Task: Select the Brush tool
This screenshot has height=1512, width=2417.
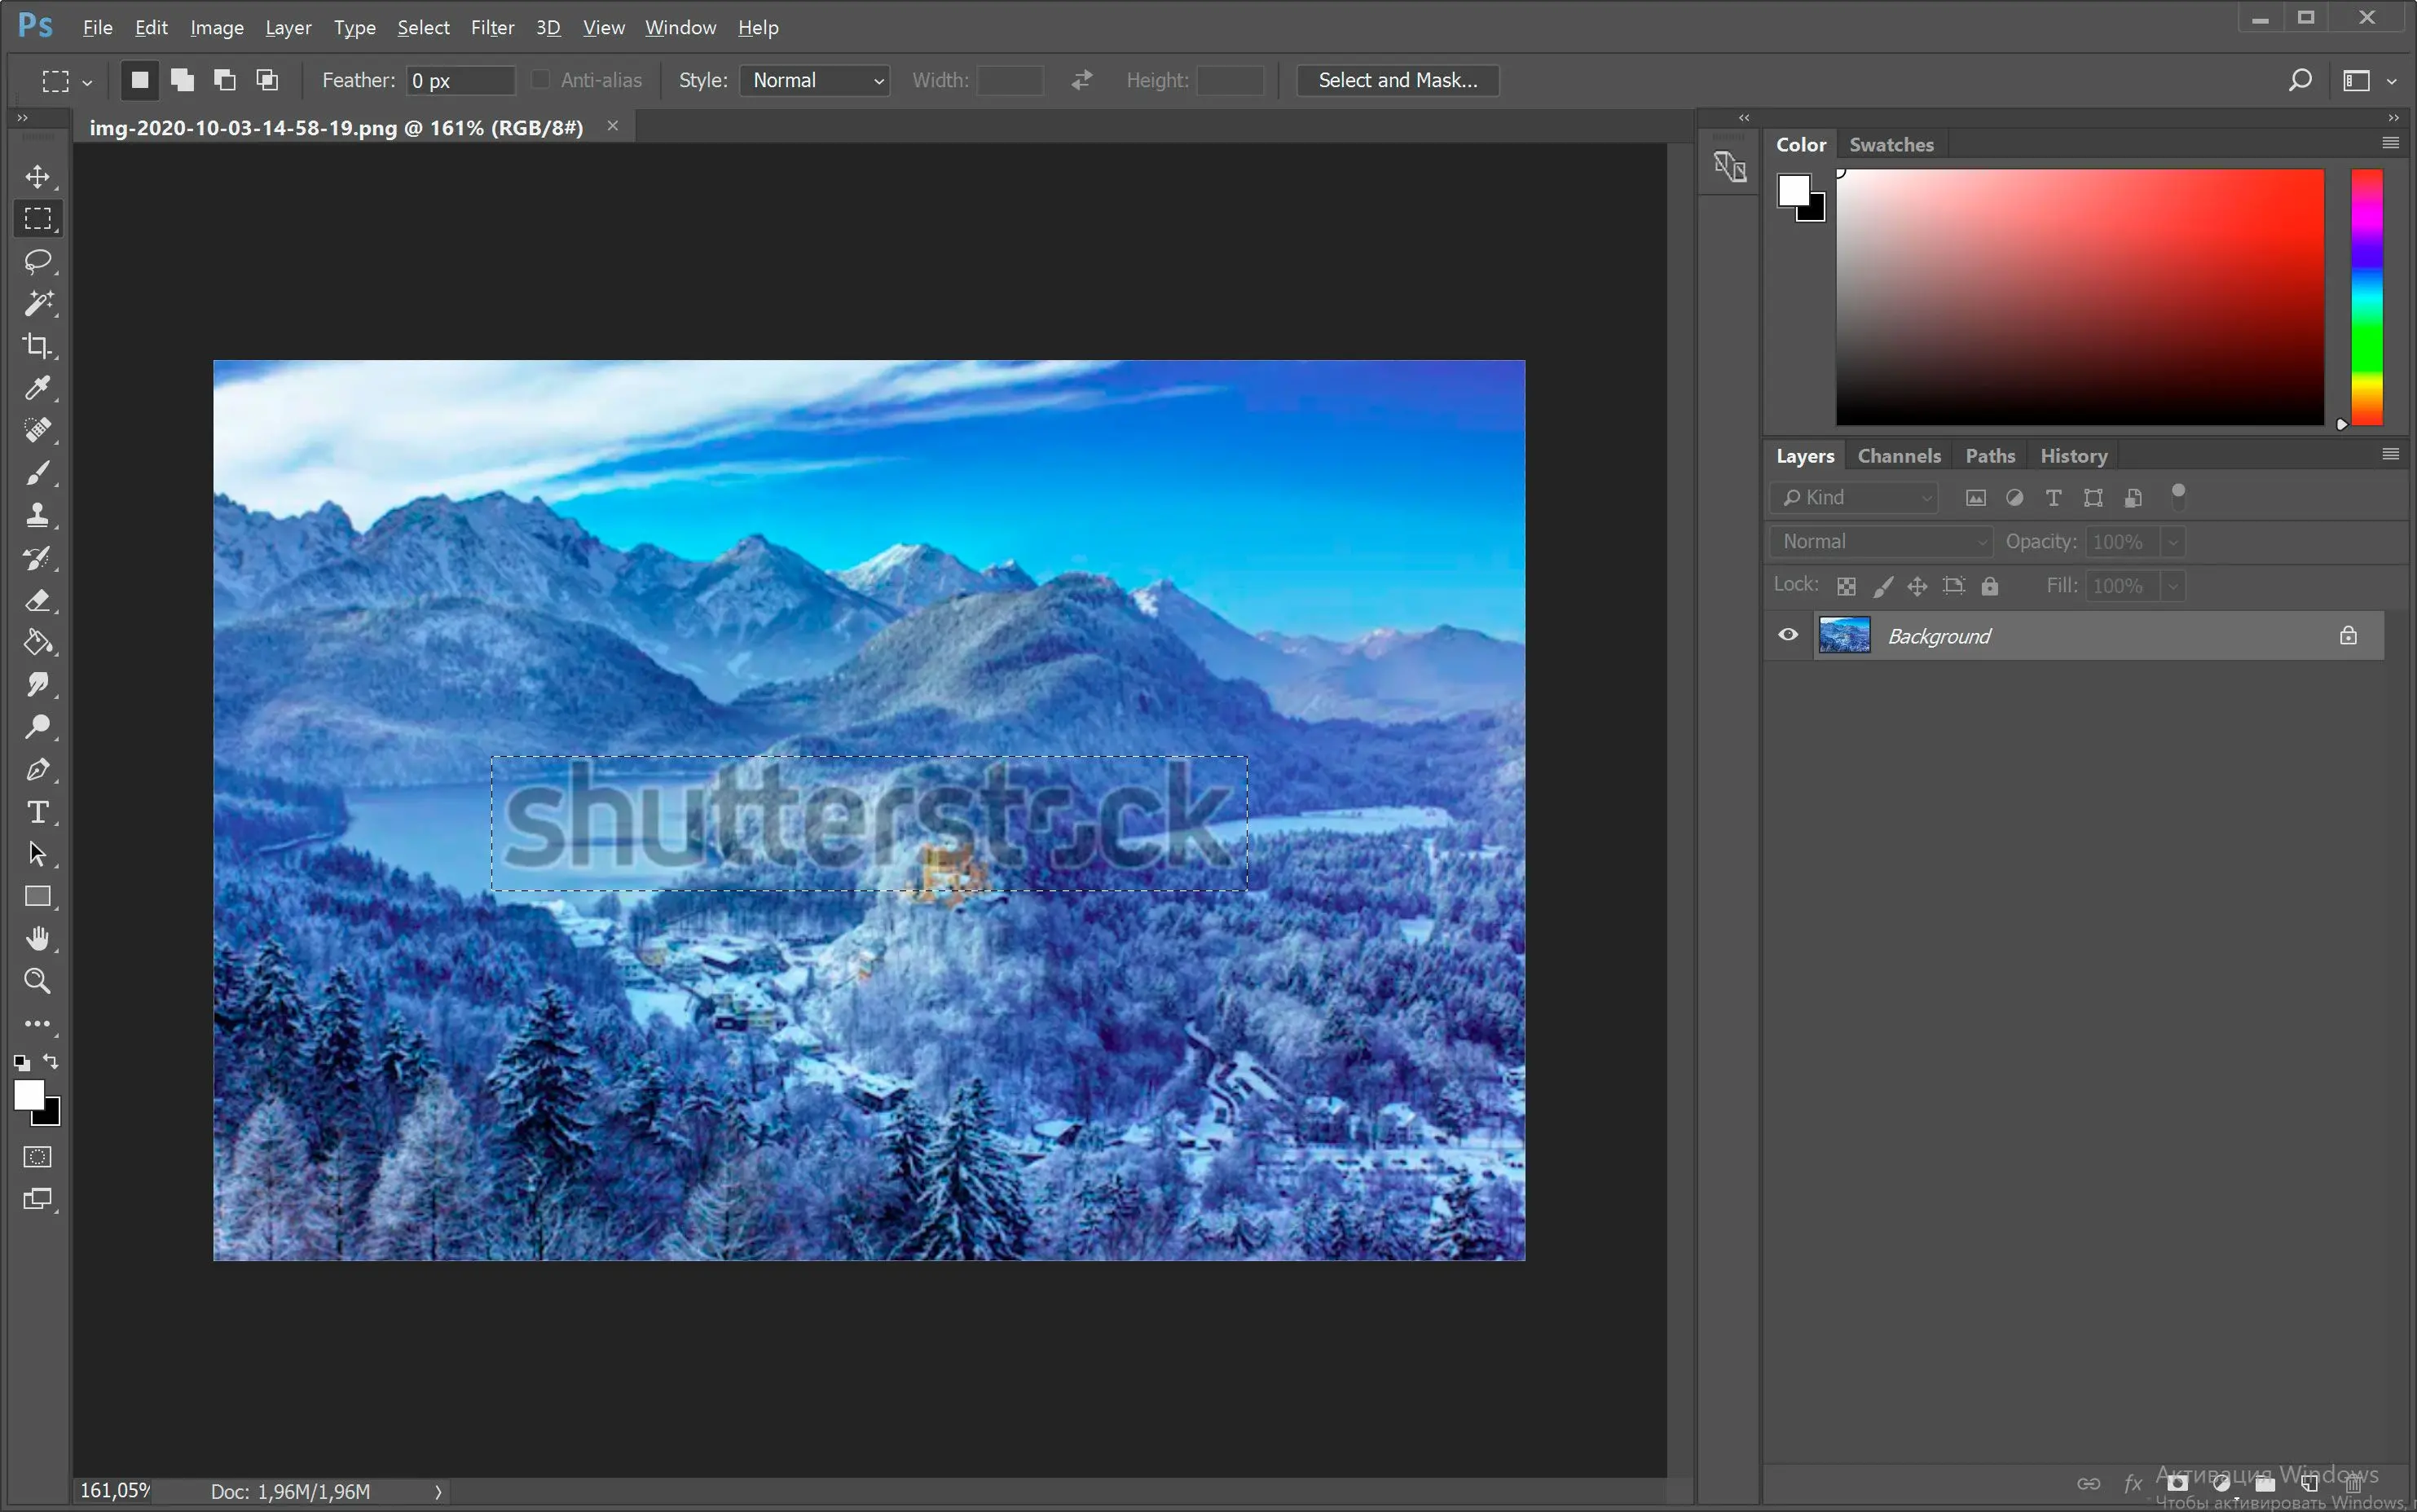Action: tap(38, 472)
